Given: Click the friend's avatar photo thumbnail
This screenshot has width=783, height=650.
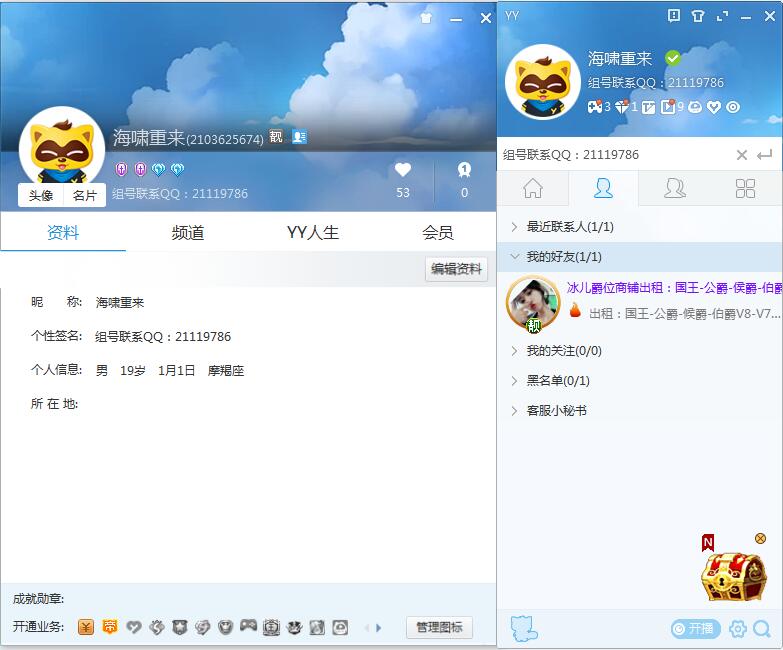Looking at the screenshot, I should (533, 304).
